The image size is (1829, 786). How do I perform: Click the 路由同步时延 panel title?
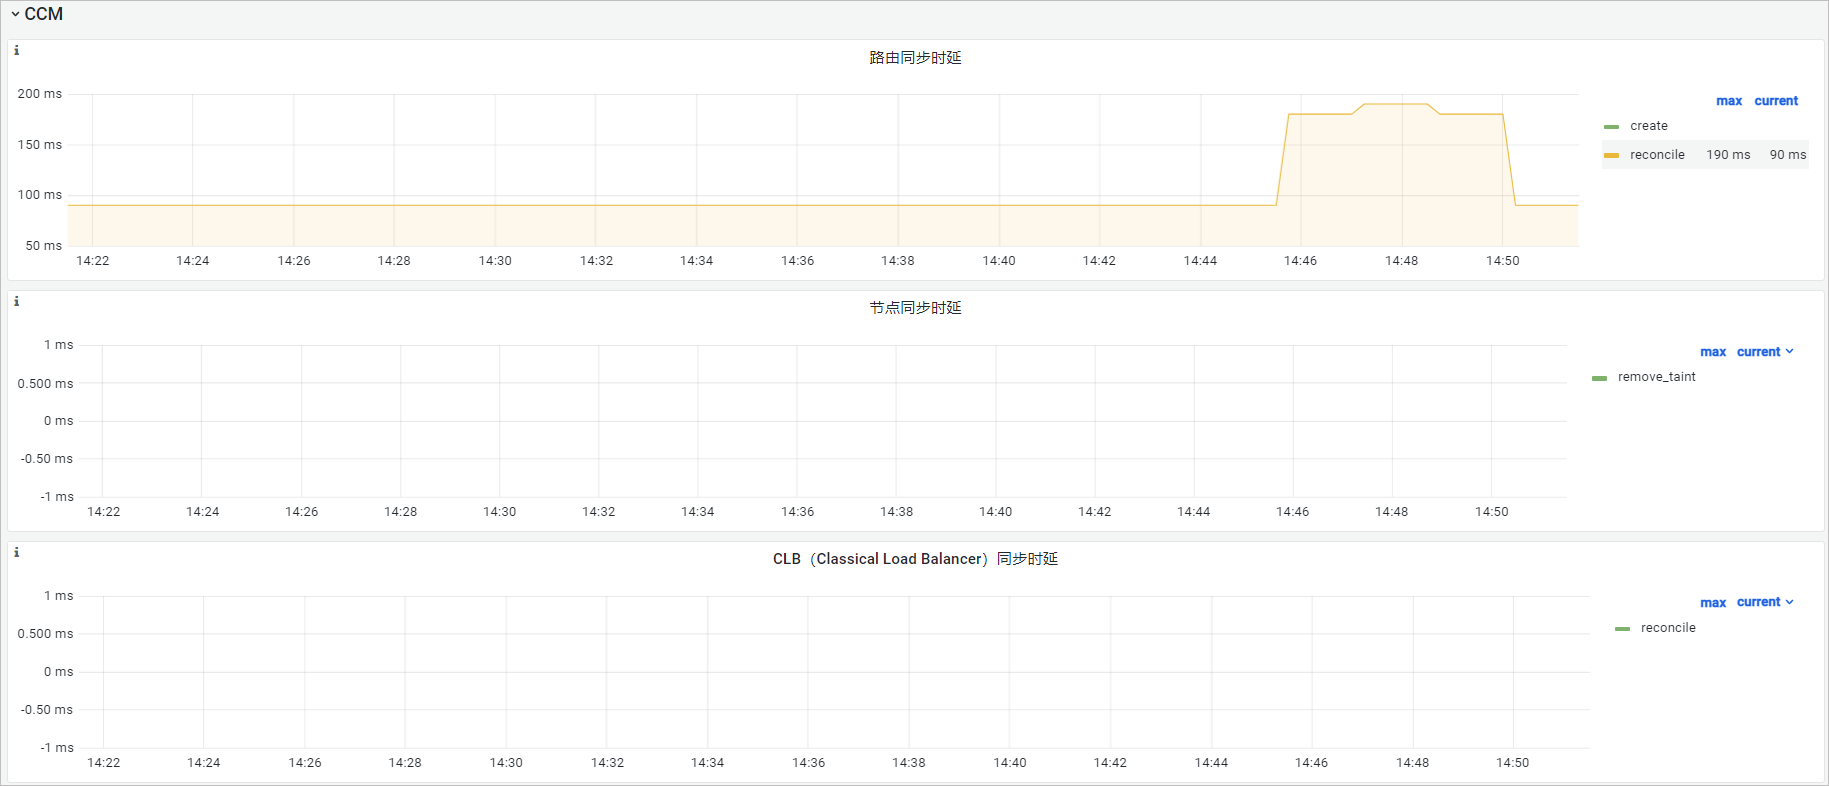[915, 58]
